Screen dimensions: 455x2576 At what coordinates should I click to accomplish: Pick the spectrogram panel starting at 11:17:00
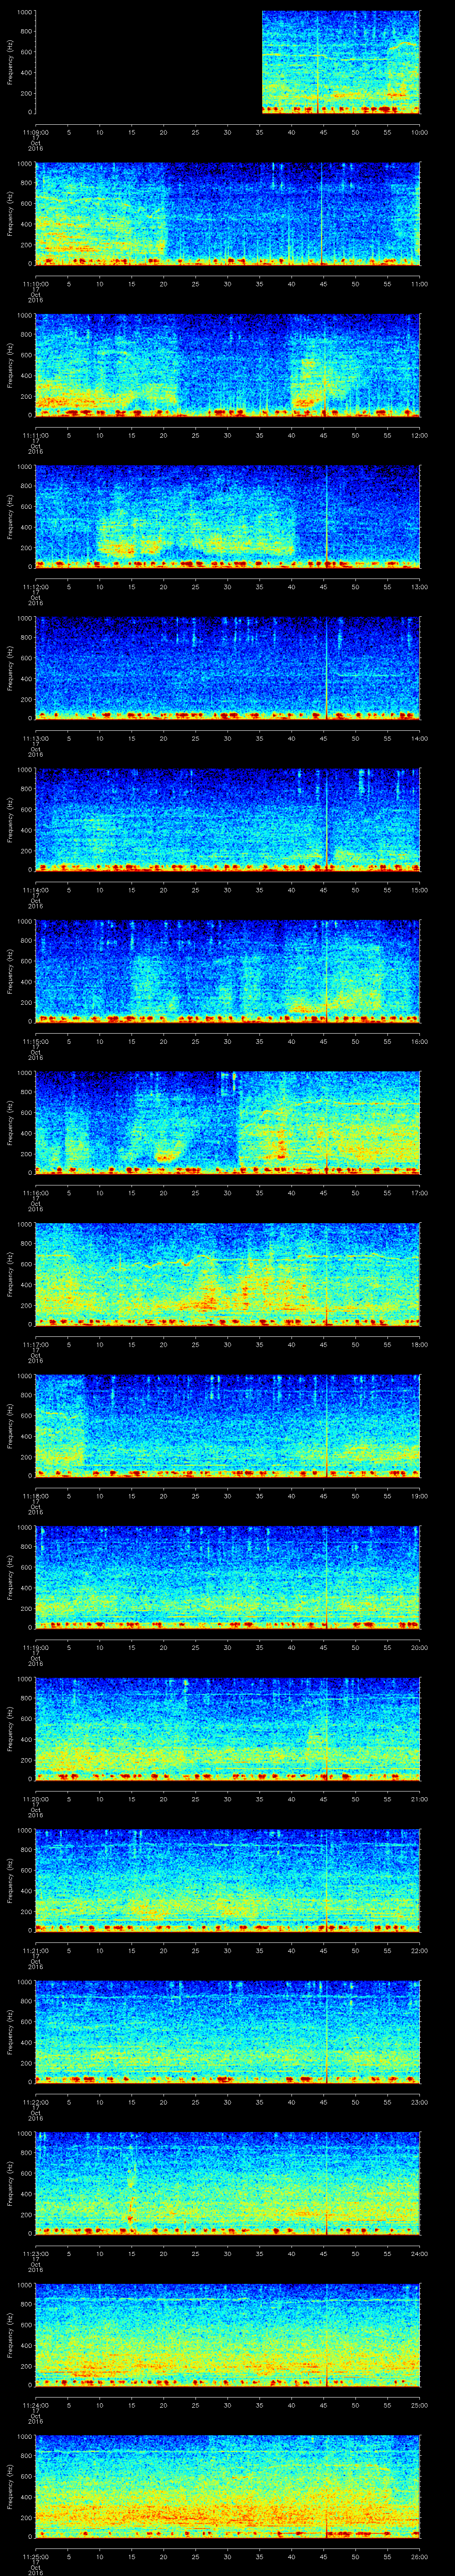(227, 1275)
